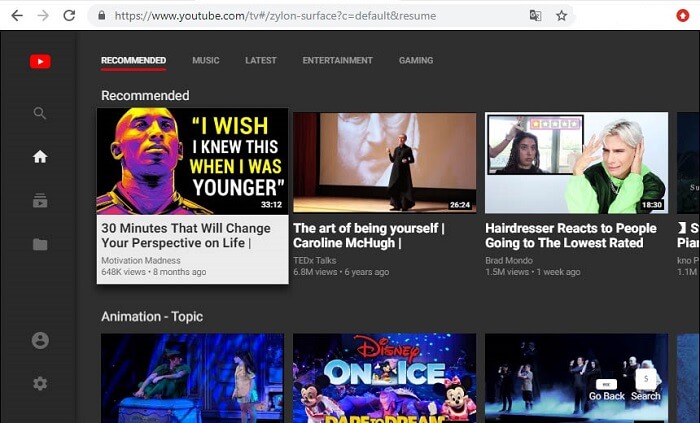Open the 'I Wish I Knew This' video thumbnail
This screenshot has width=700, height=423.
coord(192,162)
